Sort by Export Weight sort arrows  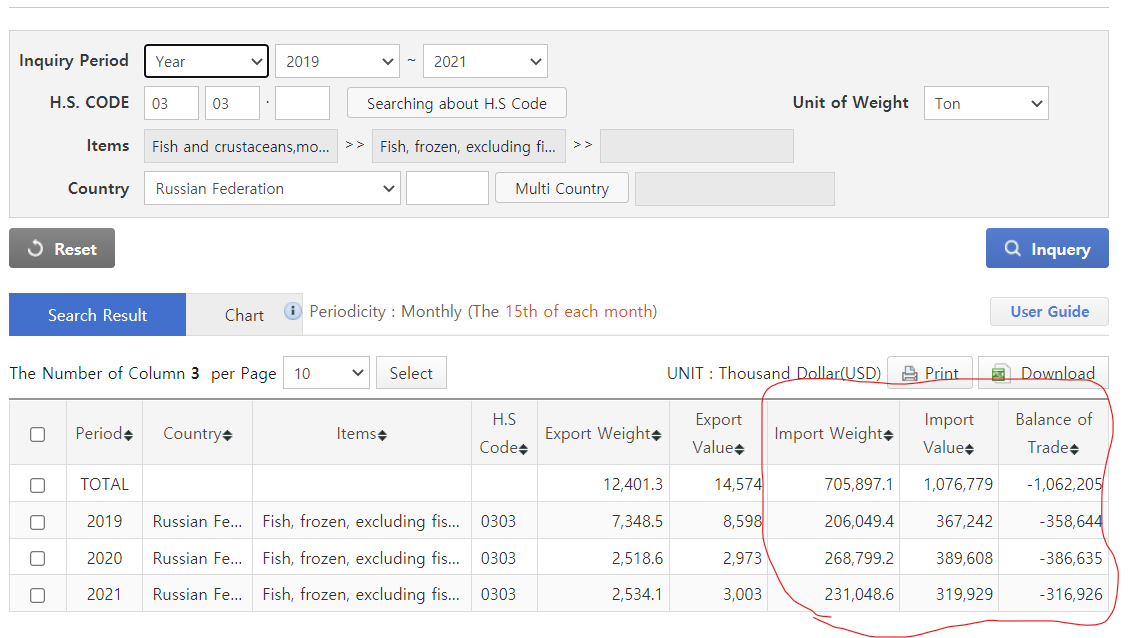click(656, 435)
